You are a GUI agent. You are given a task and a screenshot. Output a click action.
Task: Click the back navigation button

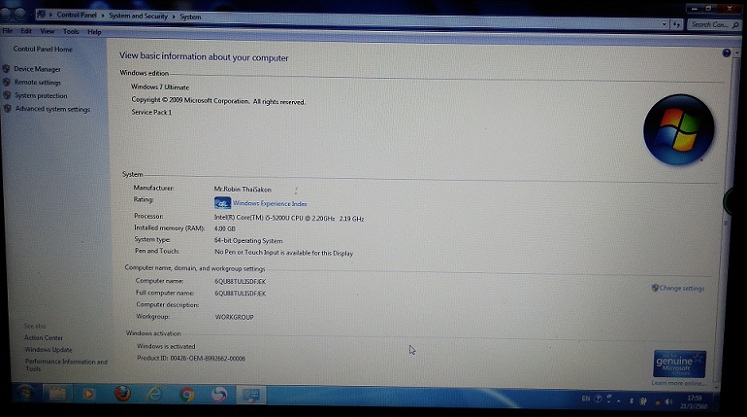pyautogui.click(x=6, y=14)
